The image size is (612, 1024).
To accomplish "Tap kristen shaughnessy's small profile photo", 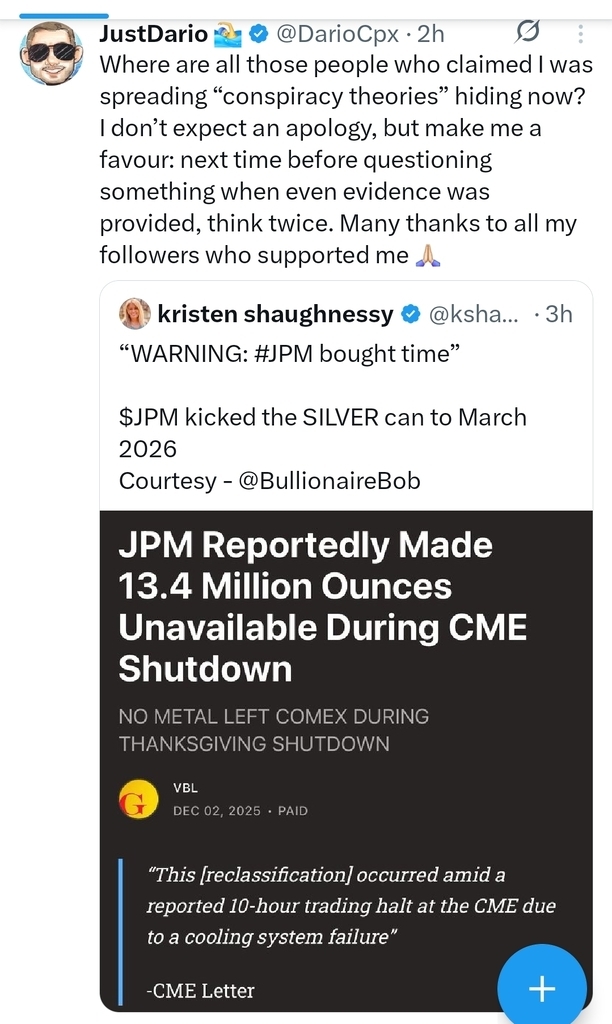I will 134,314.
